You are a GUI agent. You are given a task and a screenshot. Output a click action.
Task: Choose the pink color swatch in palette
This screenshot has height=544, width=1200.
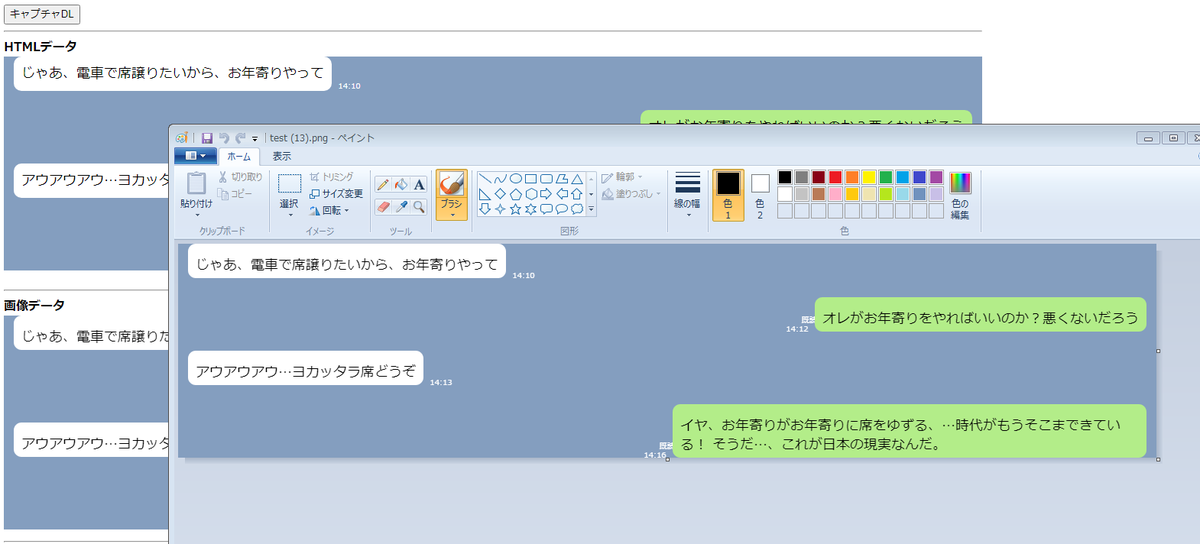836,194
